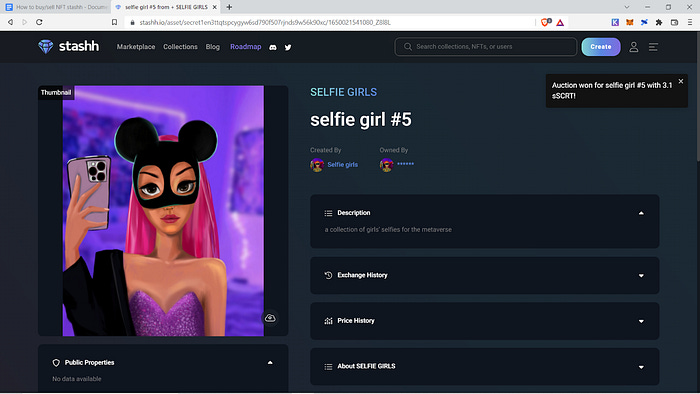Click the stashh wordmark
Image resolution: width=700 pixels, height=394 pixels.
(79, 46)
